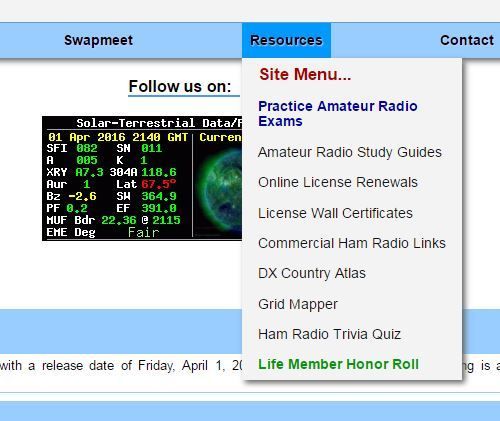The height and width of the screenshot is (421, 500).
Task: Click the Site Menu heading
Action: (x=305, y=74)
